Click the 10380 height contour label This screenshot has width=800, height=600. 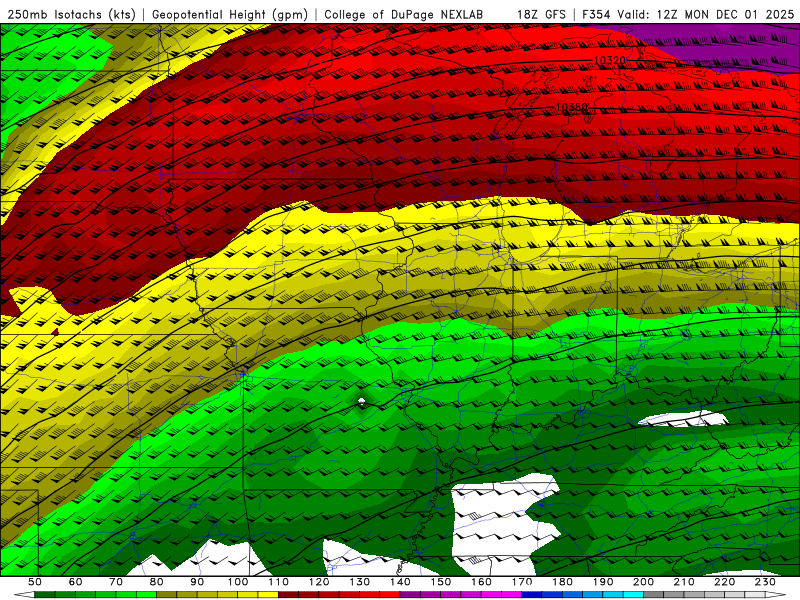pyautogui.click(x=571, y=107)
